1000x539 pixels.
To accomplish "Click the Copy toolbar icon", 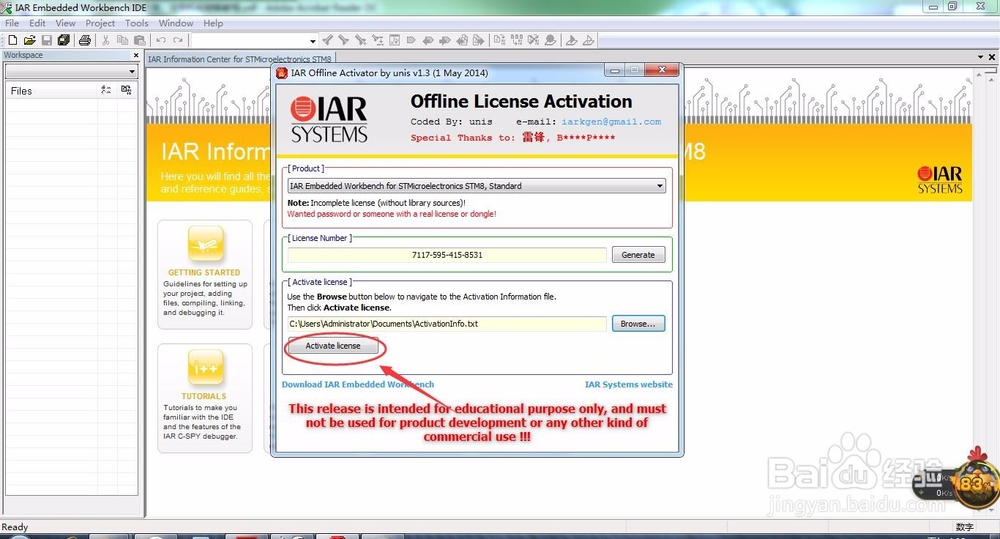I will tap(122, 40).
